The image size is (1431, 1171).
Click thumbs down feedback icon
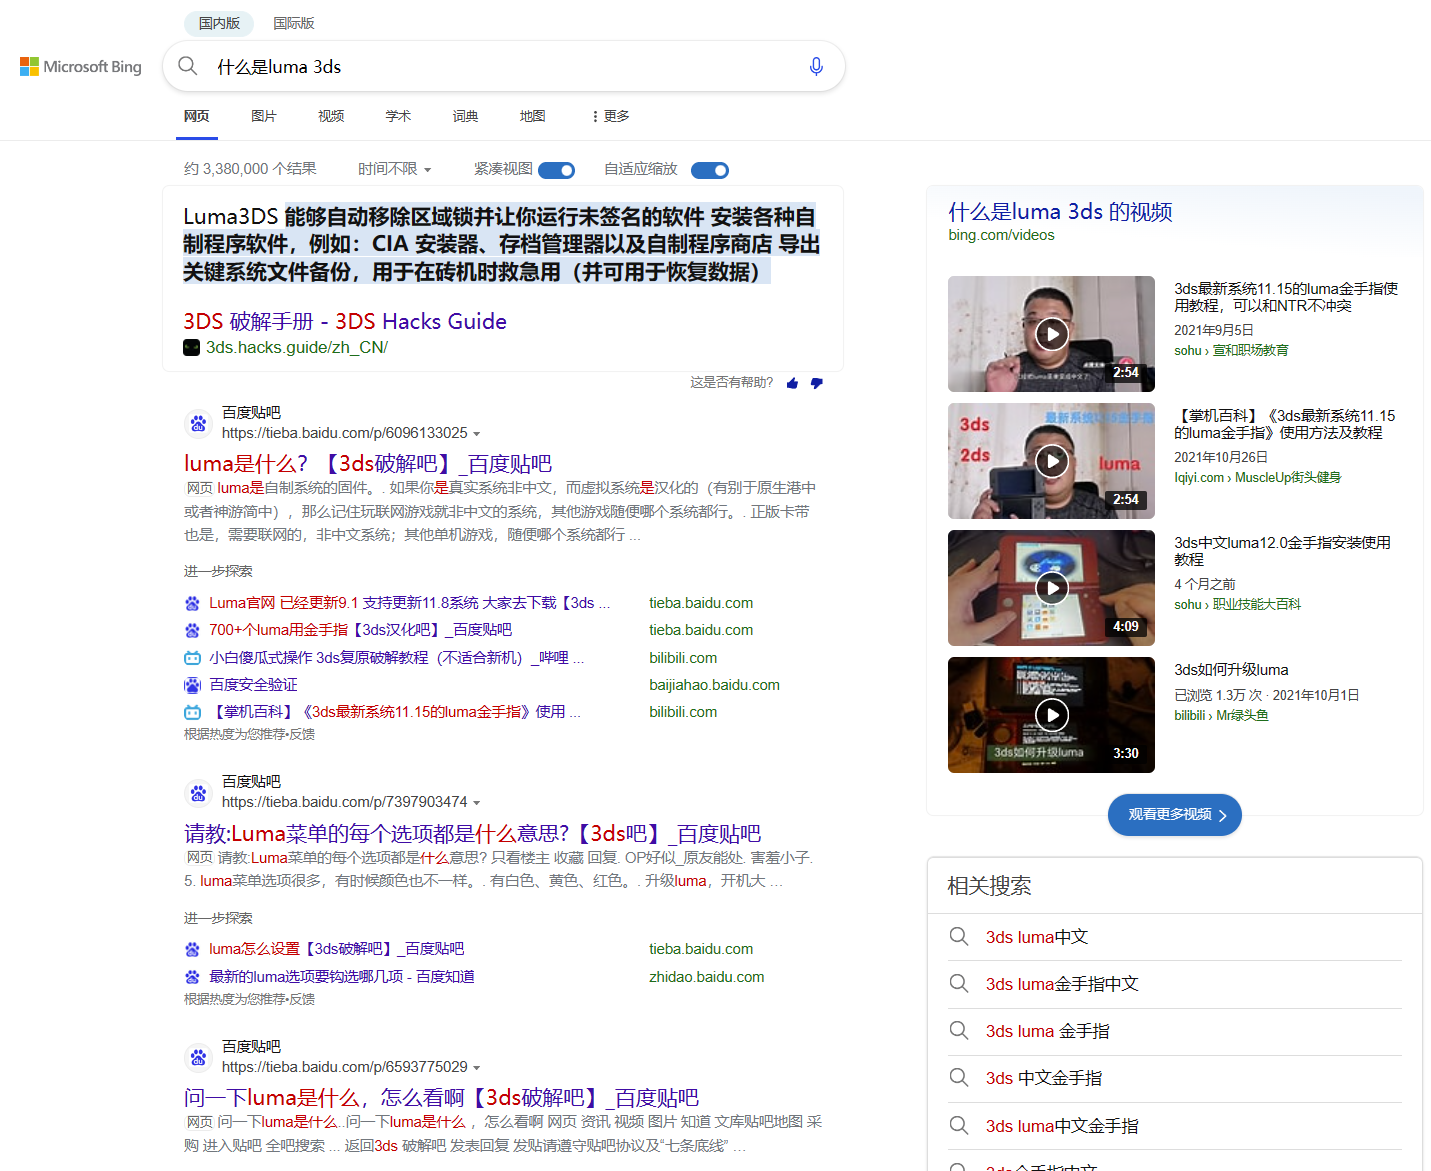point(817,383)
